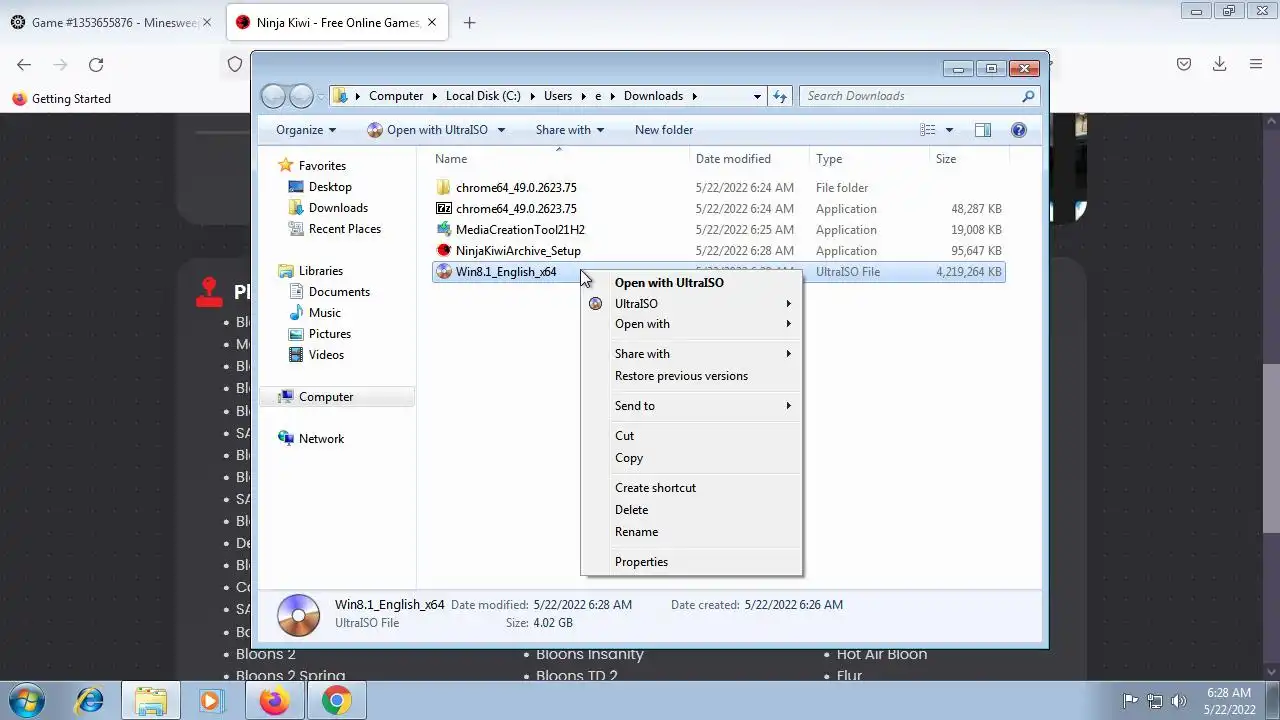Select Computer in navigation pane

click(326, 397)
